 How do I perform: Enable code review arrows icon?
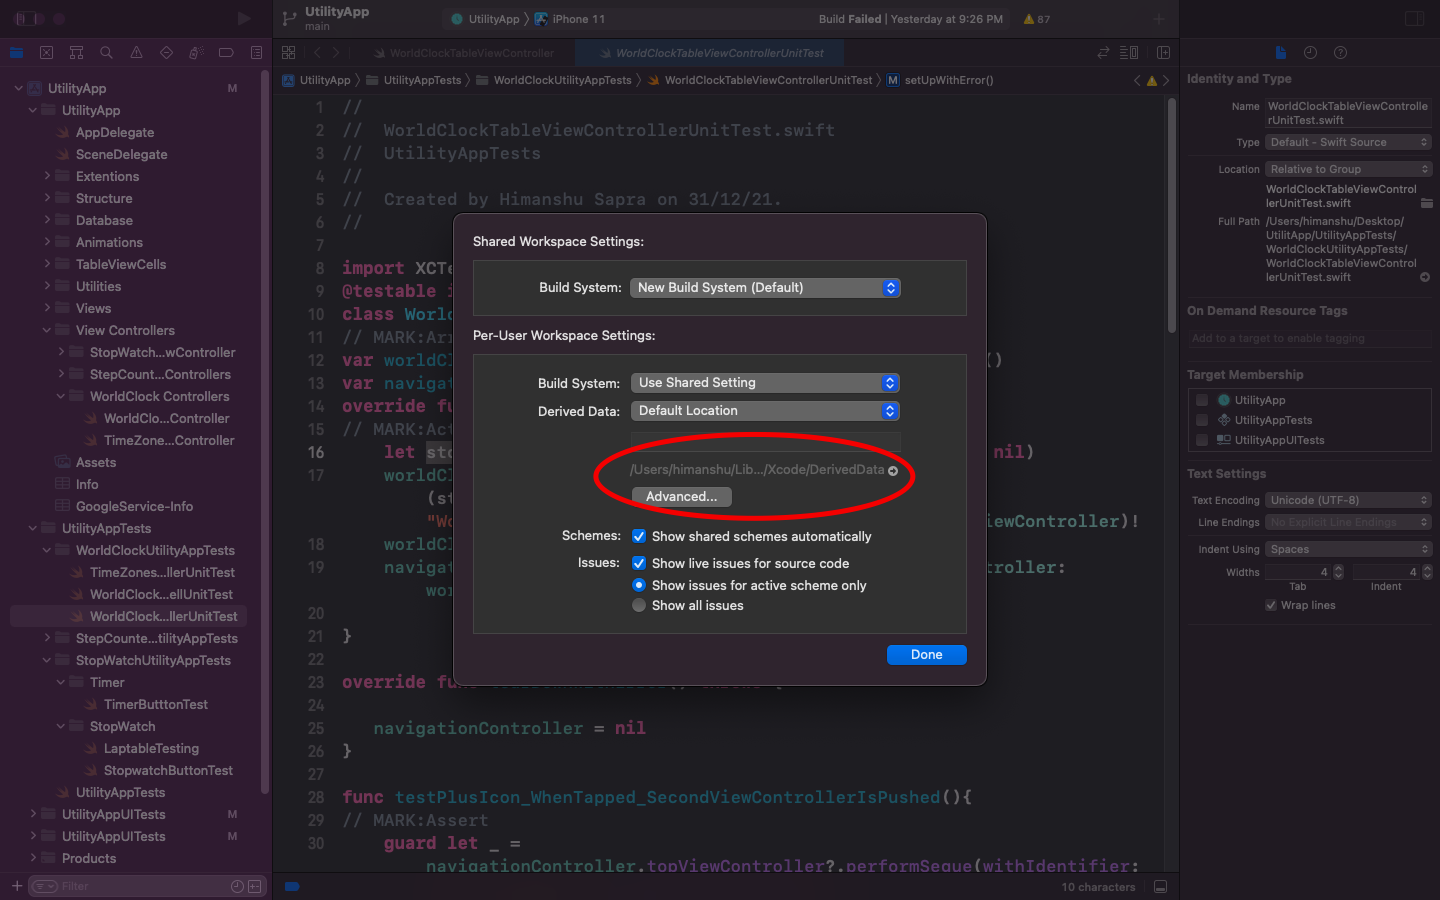[1103, 53]
